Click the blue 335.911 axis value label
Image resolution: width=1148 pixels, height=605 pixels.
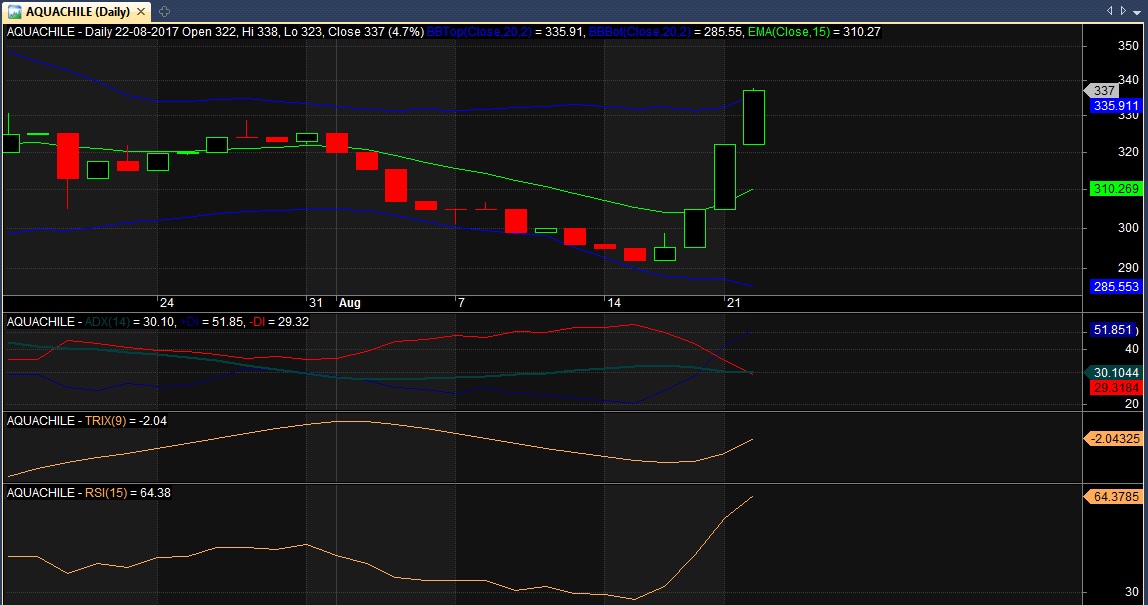1116,106
